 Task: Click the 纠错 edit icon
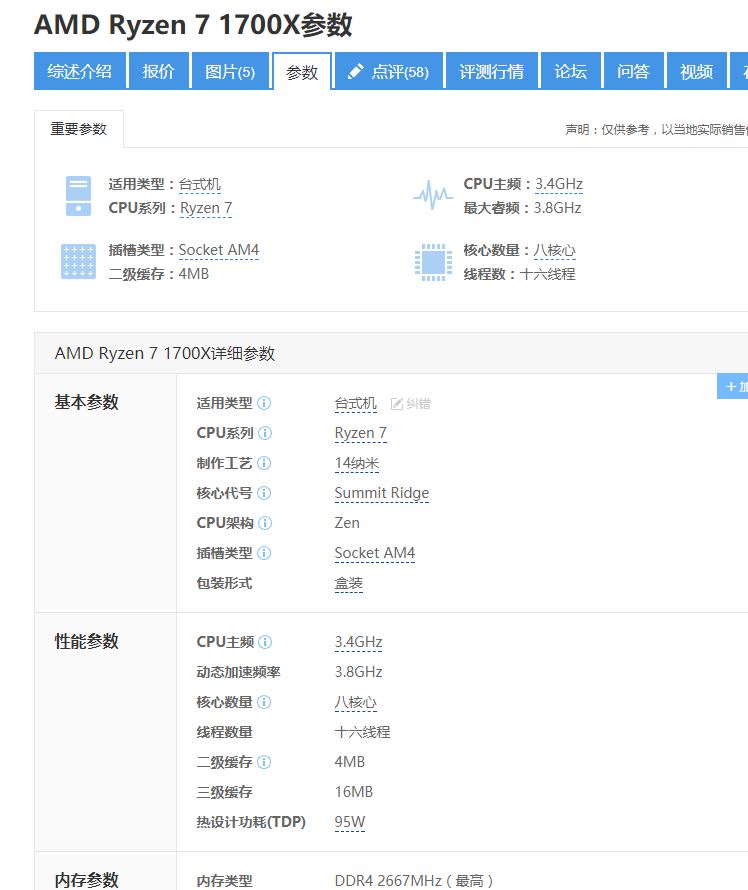click(397, 404)
